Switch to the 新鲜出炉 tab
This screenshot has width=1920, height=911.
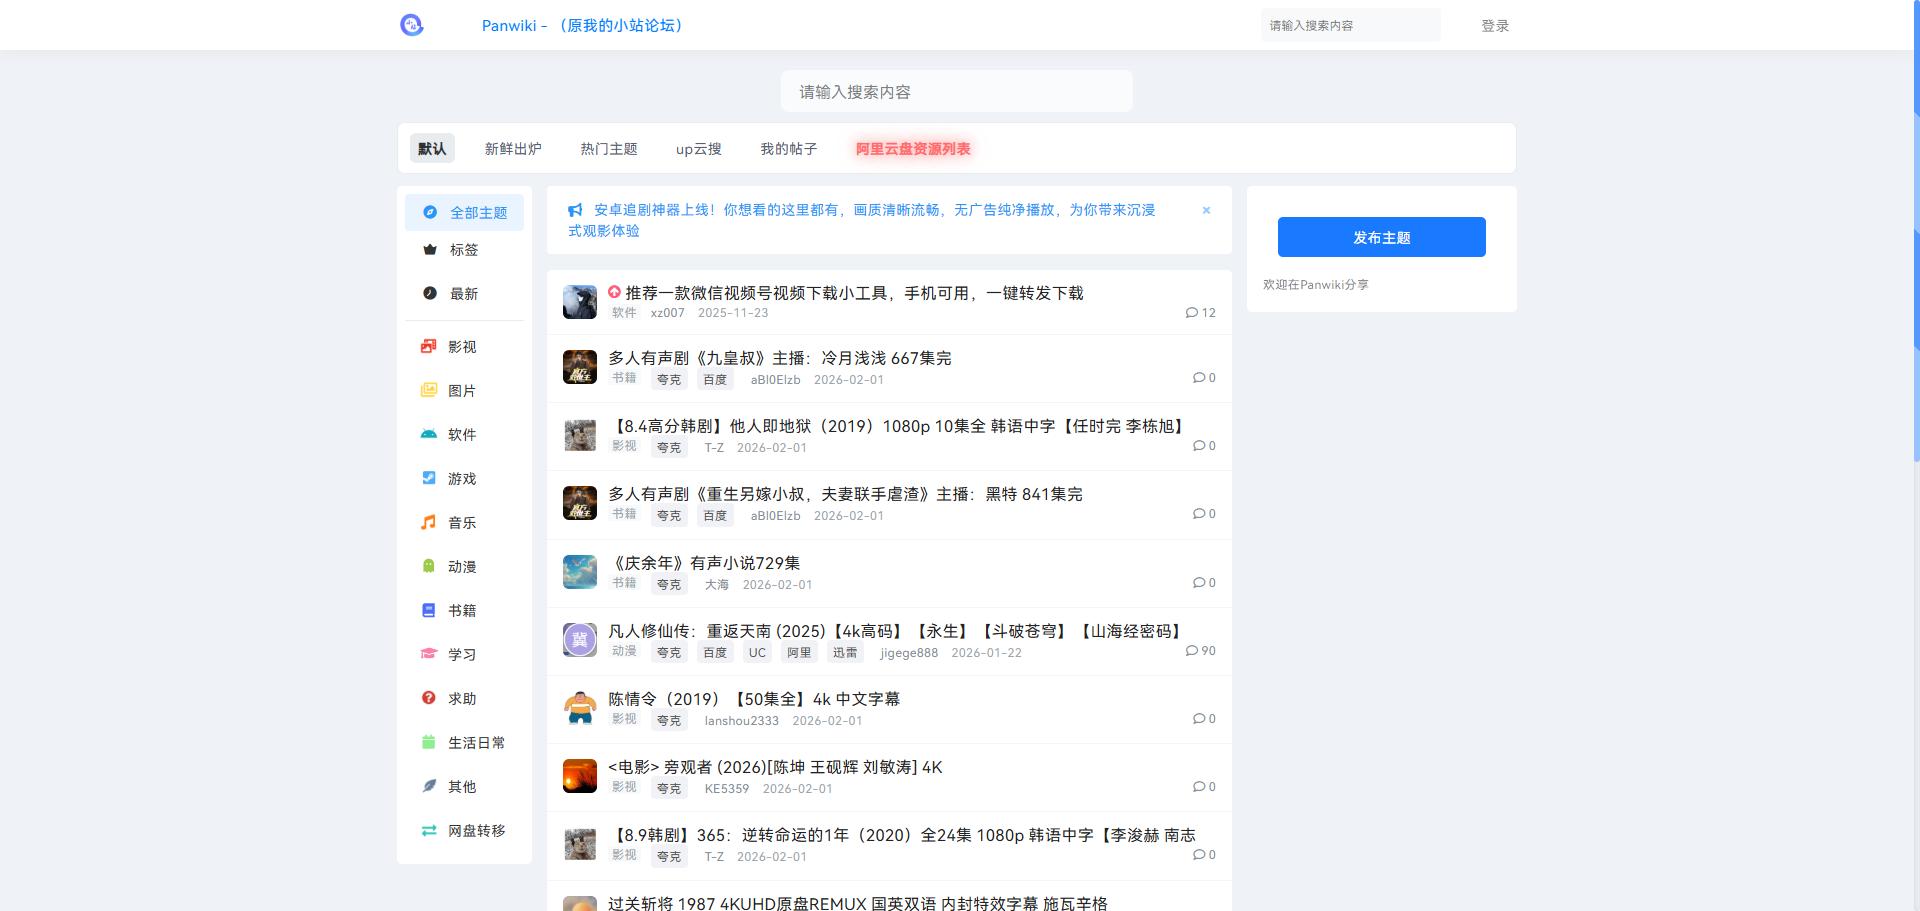(513, 149)
